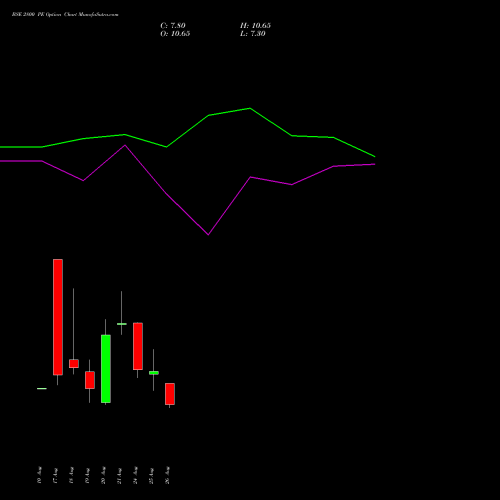The image size is (500, 500).
Task: Click the peak of the green indicator line
Action: (250, 108)
